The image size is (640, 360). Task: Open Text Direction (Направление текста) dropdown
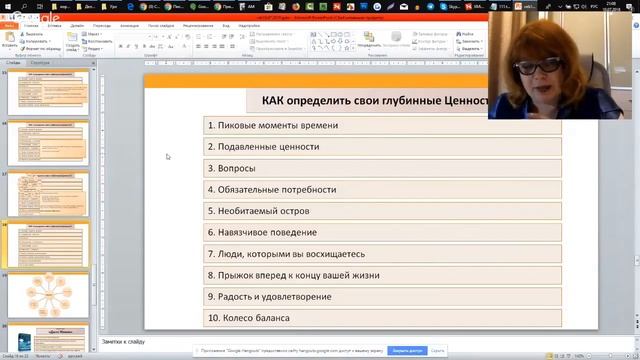point(273,34)
